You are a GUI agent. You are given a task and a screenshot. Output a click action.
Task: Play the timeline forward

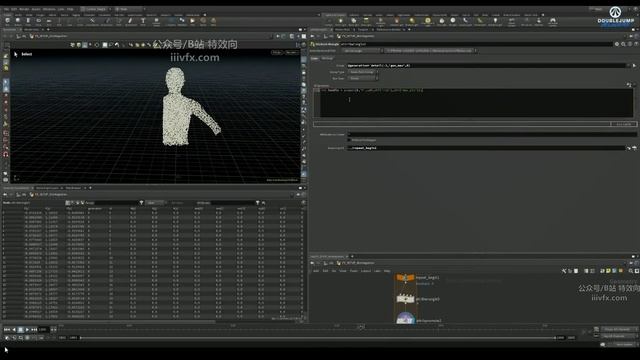point(27,330)
